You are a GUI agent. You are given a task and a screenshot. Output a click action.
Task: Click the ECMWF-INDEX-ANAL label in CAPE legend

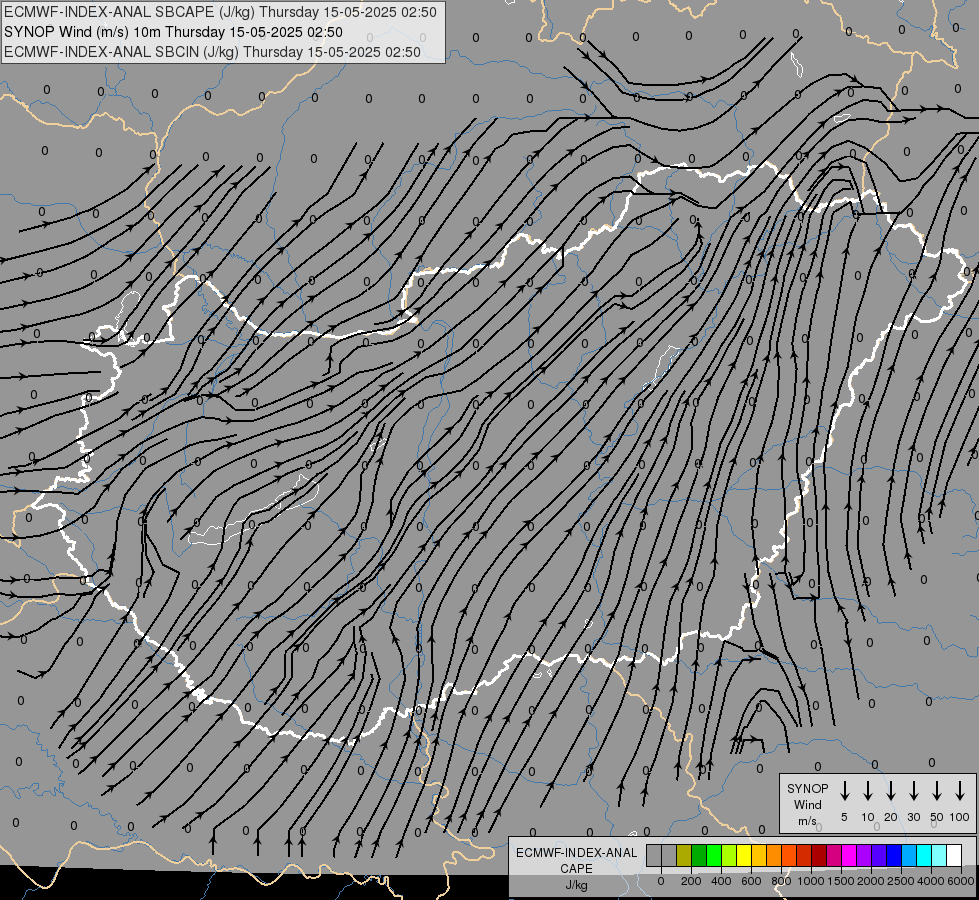pyautogui.click(x=576, y=853)
